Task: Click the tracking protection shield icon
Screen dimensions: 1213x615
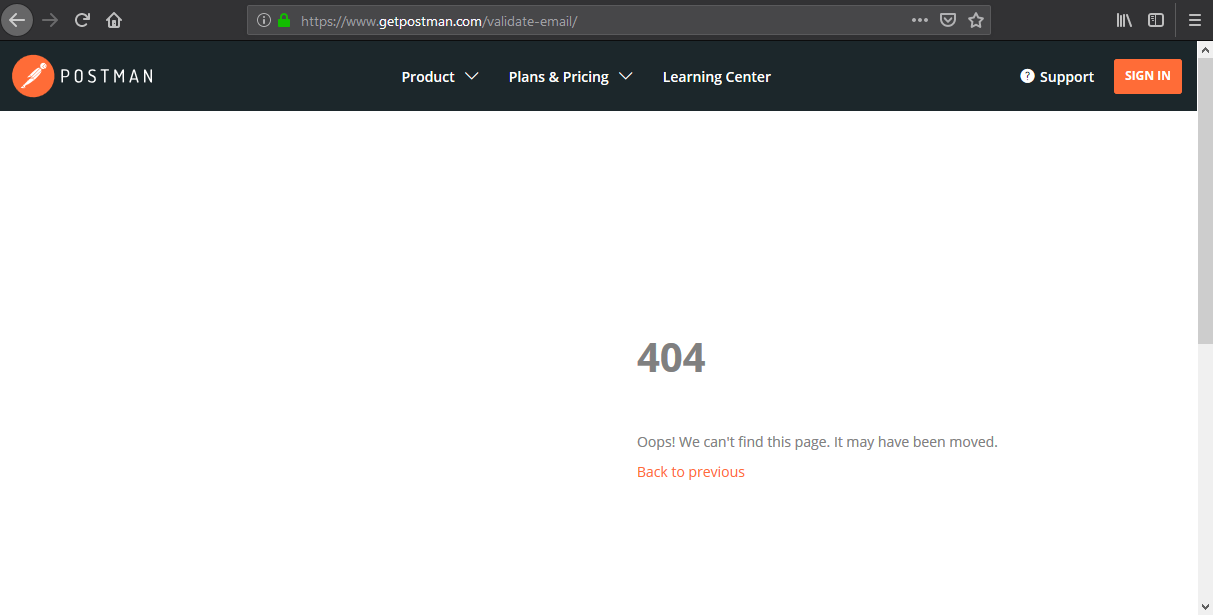Action: coord(947,19)
